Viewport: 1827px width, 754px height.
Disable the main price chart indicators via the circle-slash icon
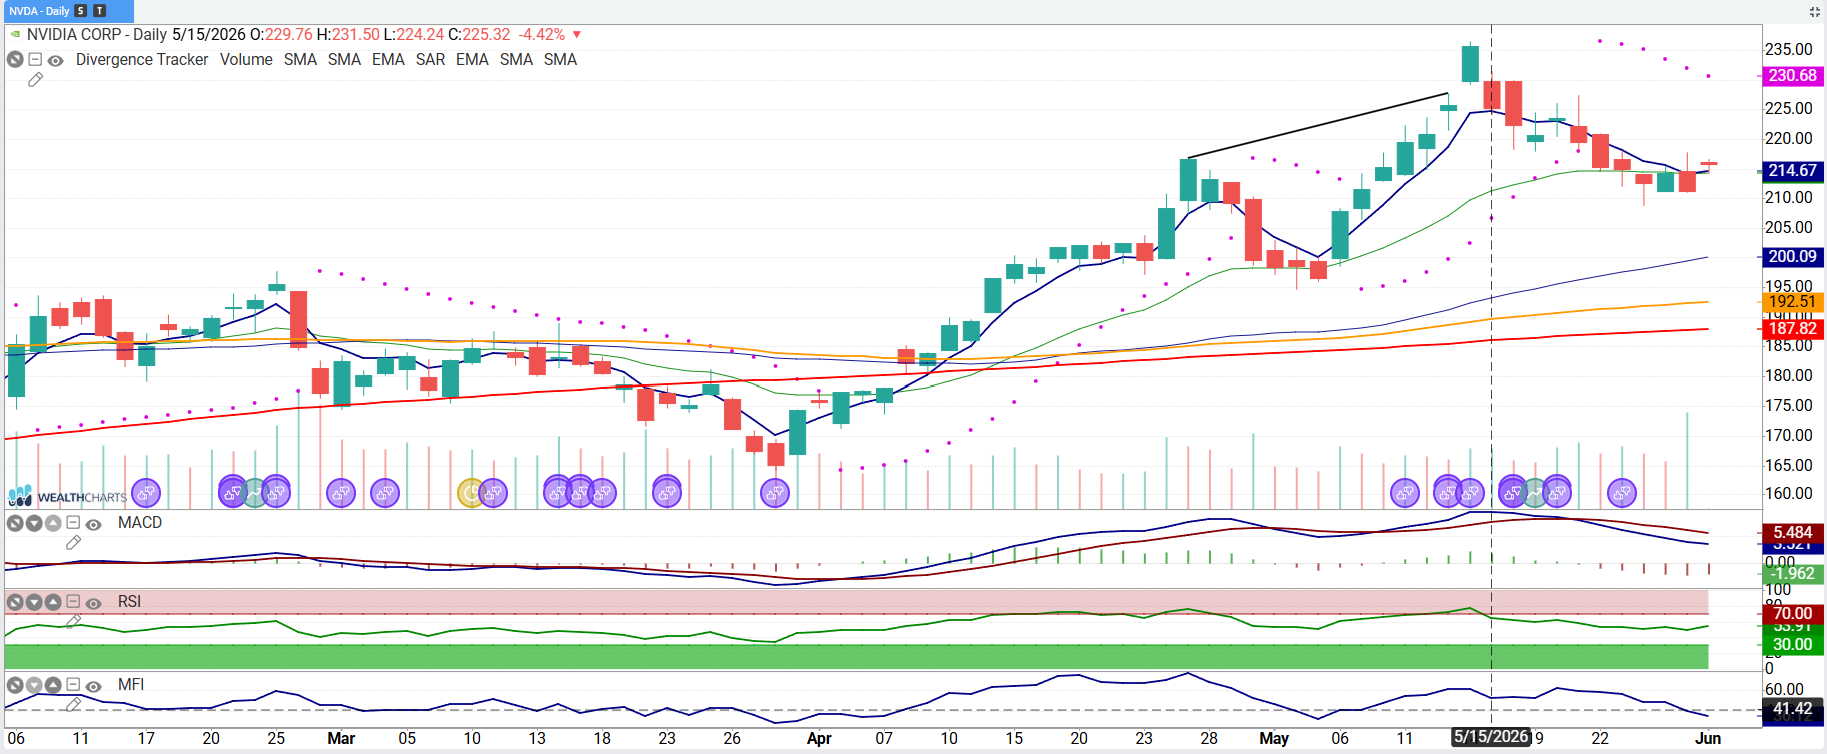(15, 60)
